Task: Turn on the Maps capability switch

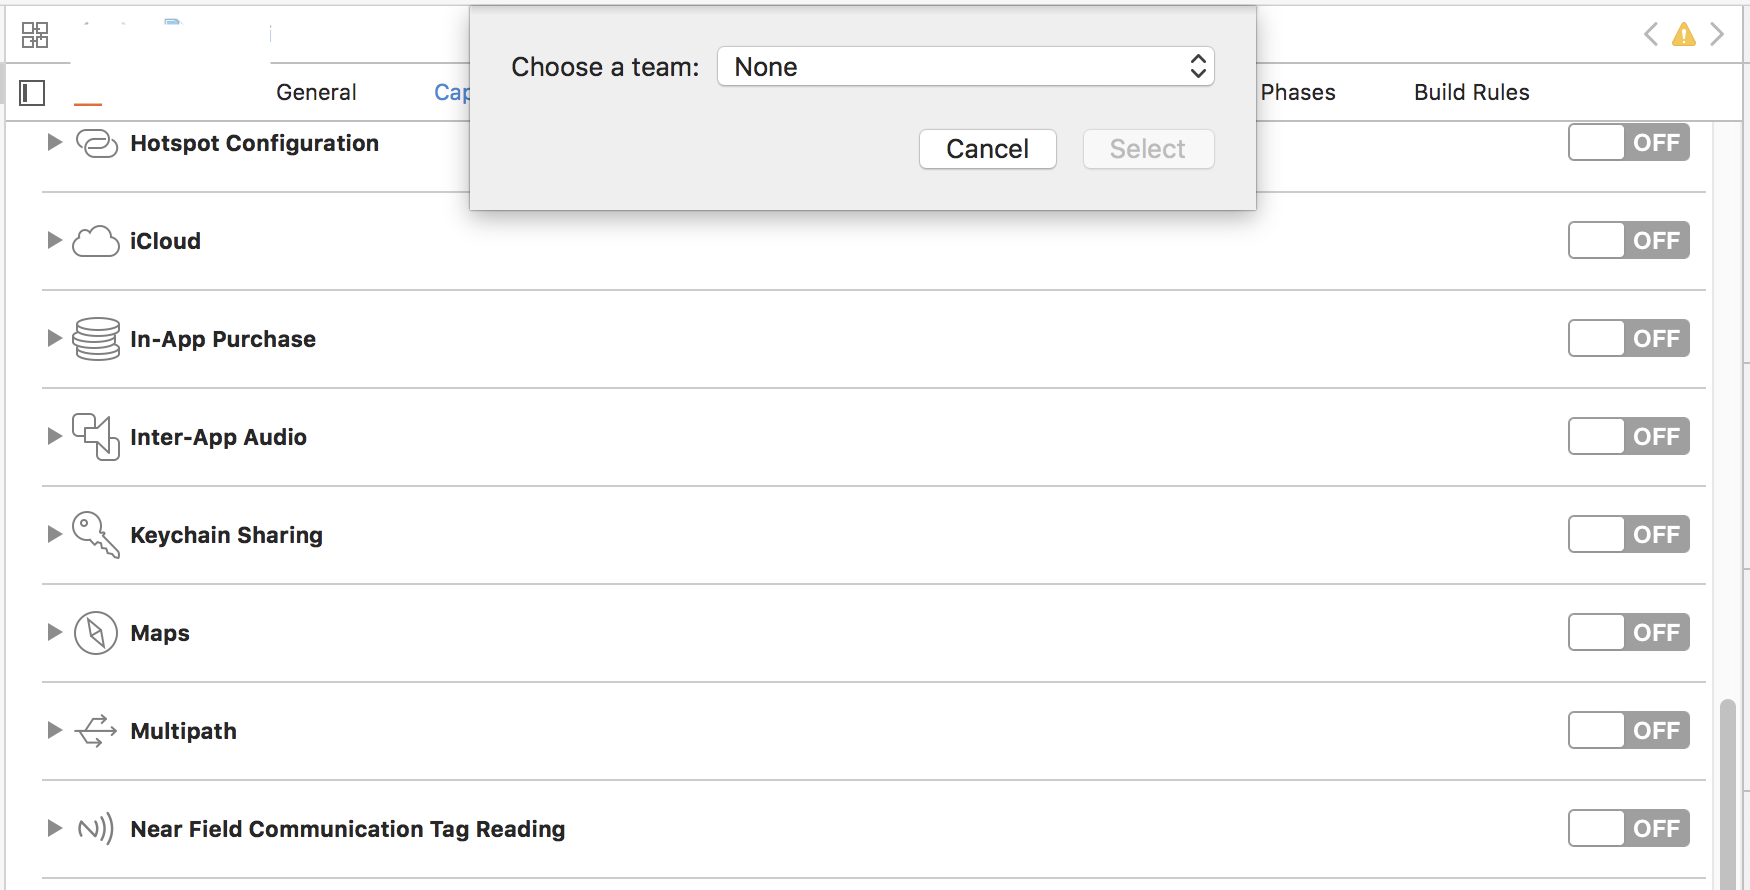Action: [1628, 633]
